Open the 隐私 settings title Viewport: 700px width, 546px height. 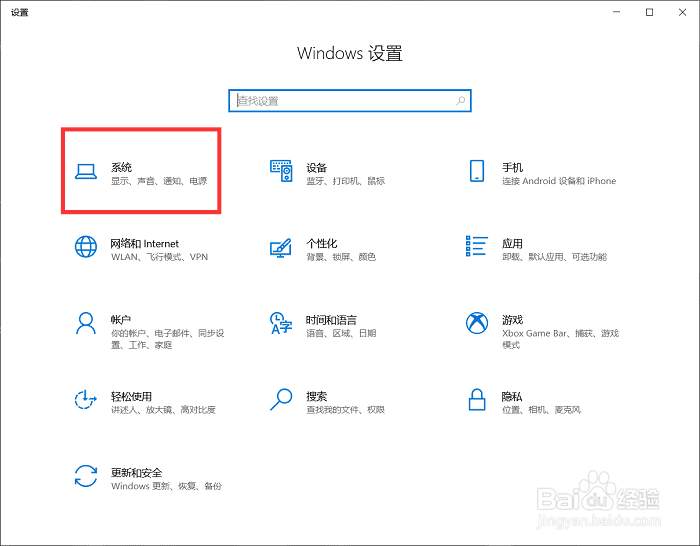pos(512,396)
